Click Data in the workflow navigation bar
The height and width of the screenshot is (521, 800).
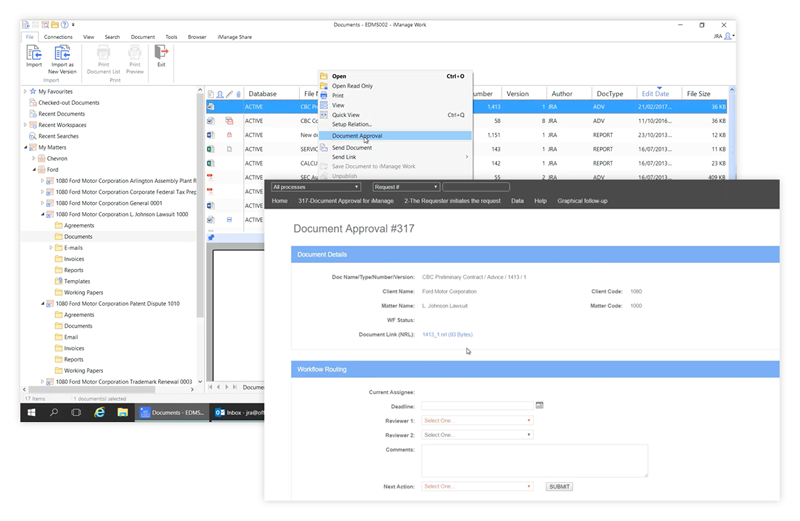(x=517, y=201)
